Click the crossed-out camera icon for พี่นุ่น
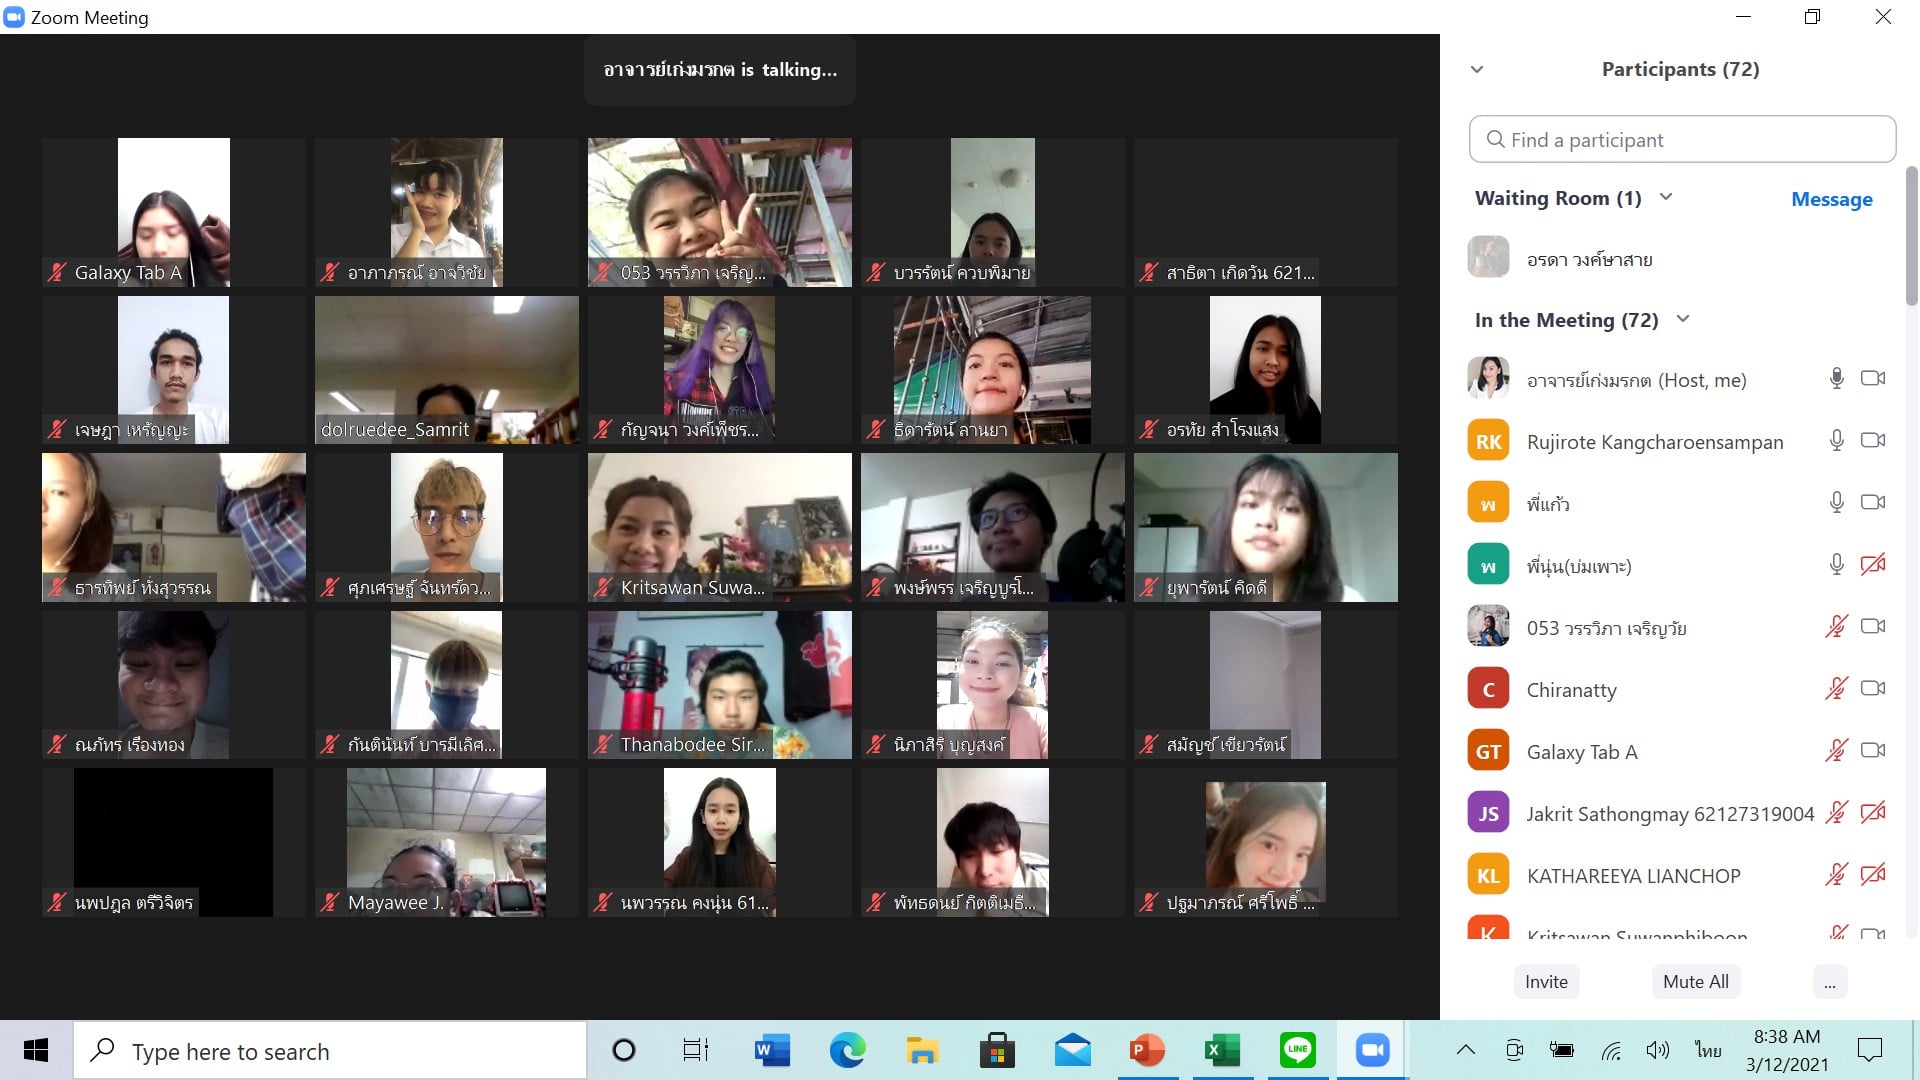The height and width of the screenshot is (1080, 1920). click(x=1872, y=565)
